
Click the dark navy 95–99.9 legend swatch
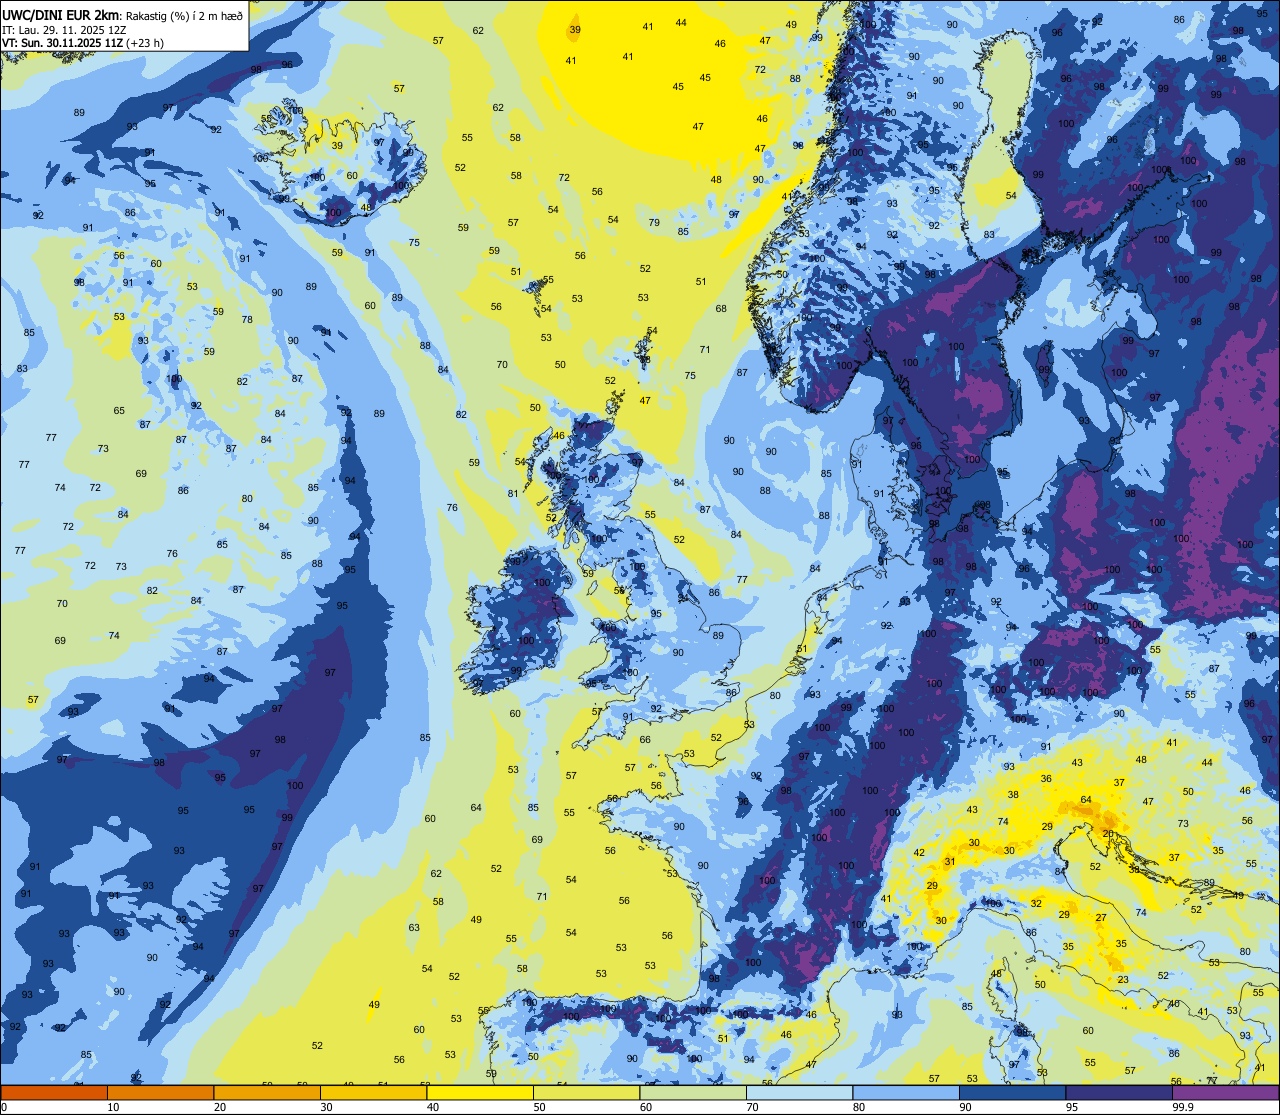coord(1119,1092)
